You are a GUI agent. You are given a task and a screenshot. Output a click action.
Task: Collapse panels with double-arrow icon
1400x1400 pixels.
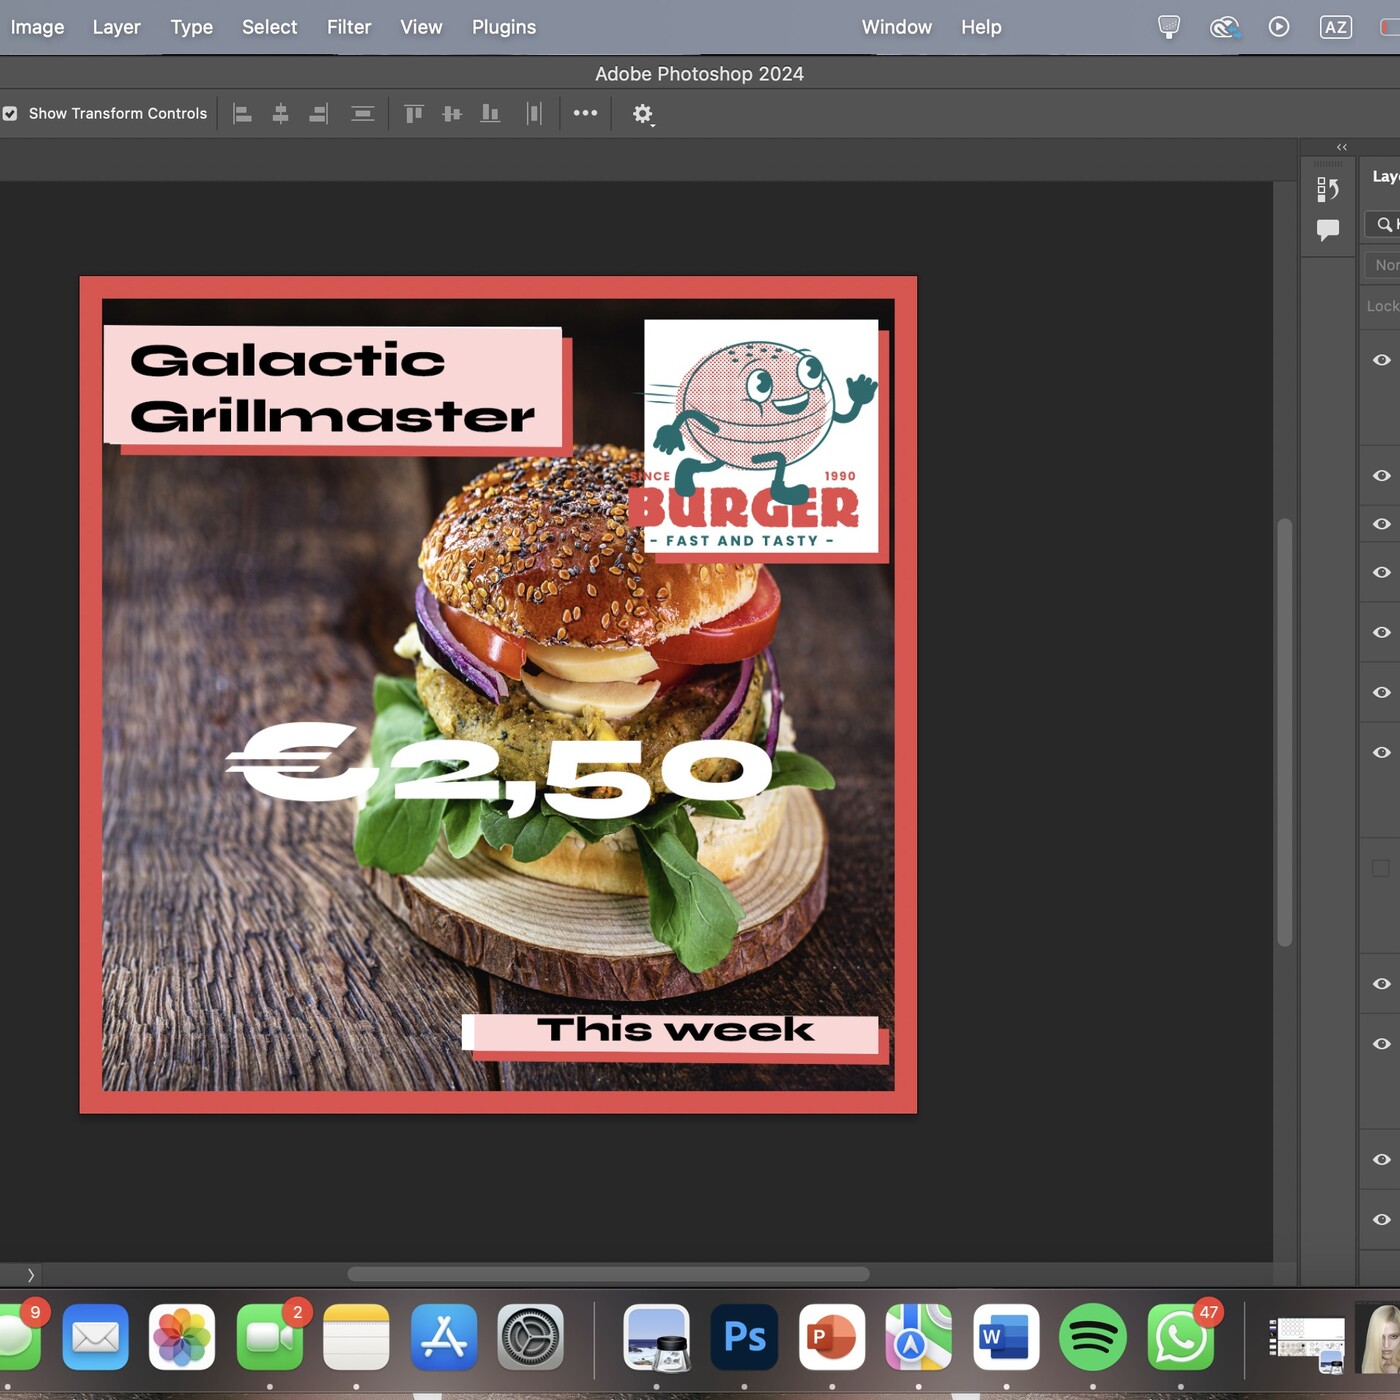[x=1342, y=147]
